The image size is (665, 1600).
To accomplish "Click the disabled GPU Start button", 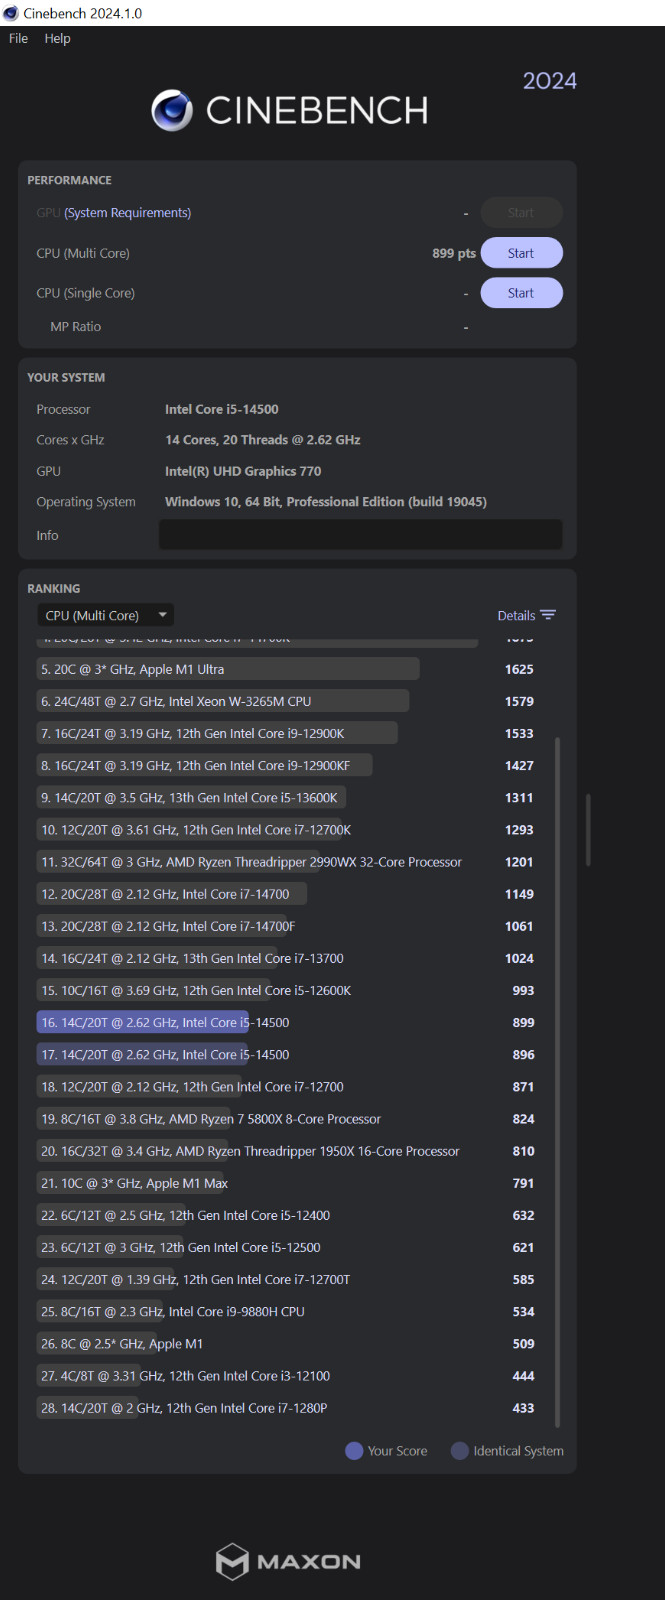I will (x=521, y=213).
